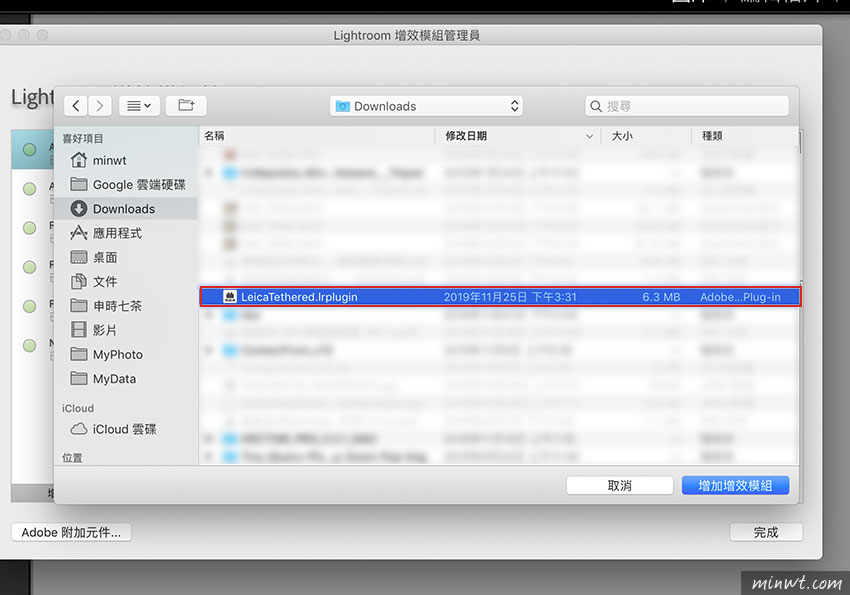
Task: Click the 取消 cancel button
Action: tap(620, 486)
